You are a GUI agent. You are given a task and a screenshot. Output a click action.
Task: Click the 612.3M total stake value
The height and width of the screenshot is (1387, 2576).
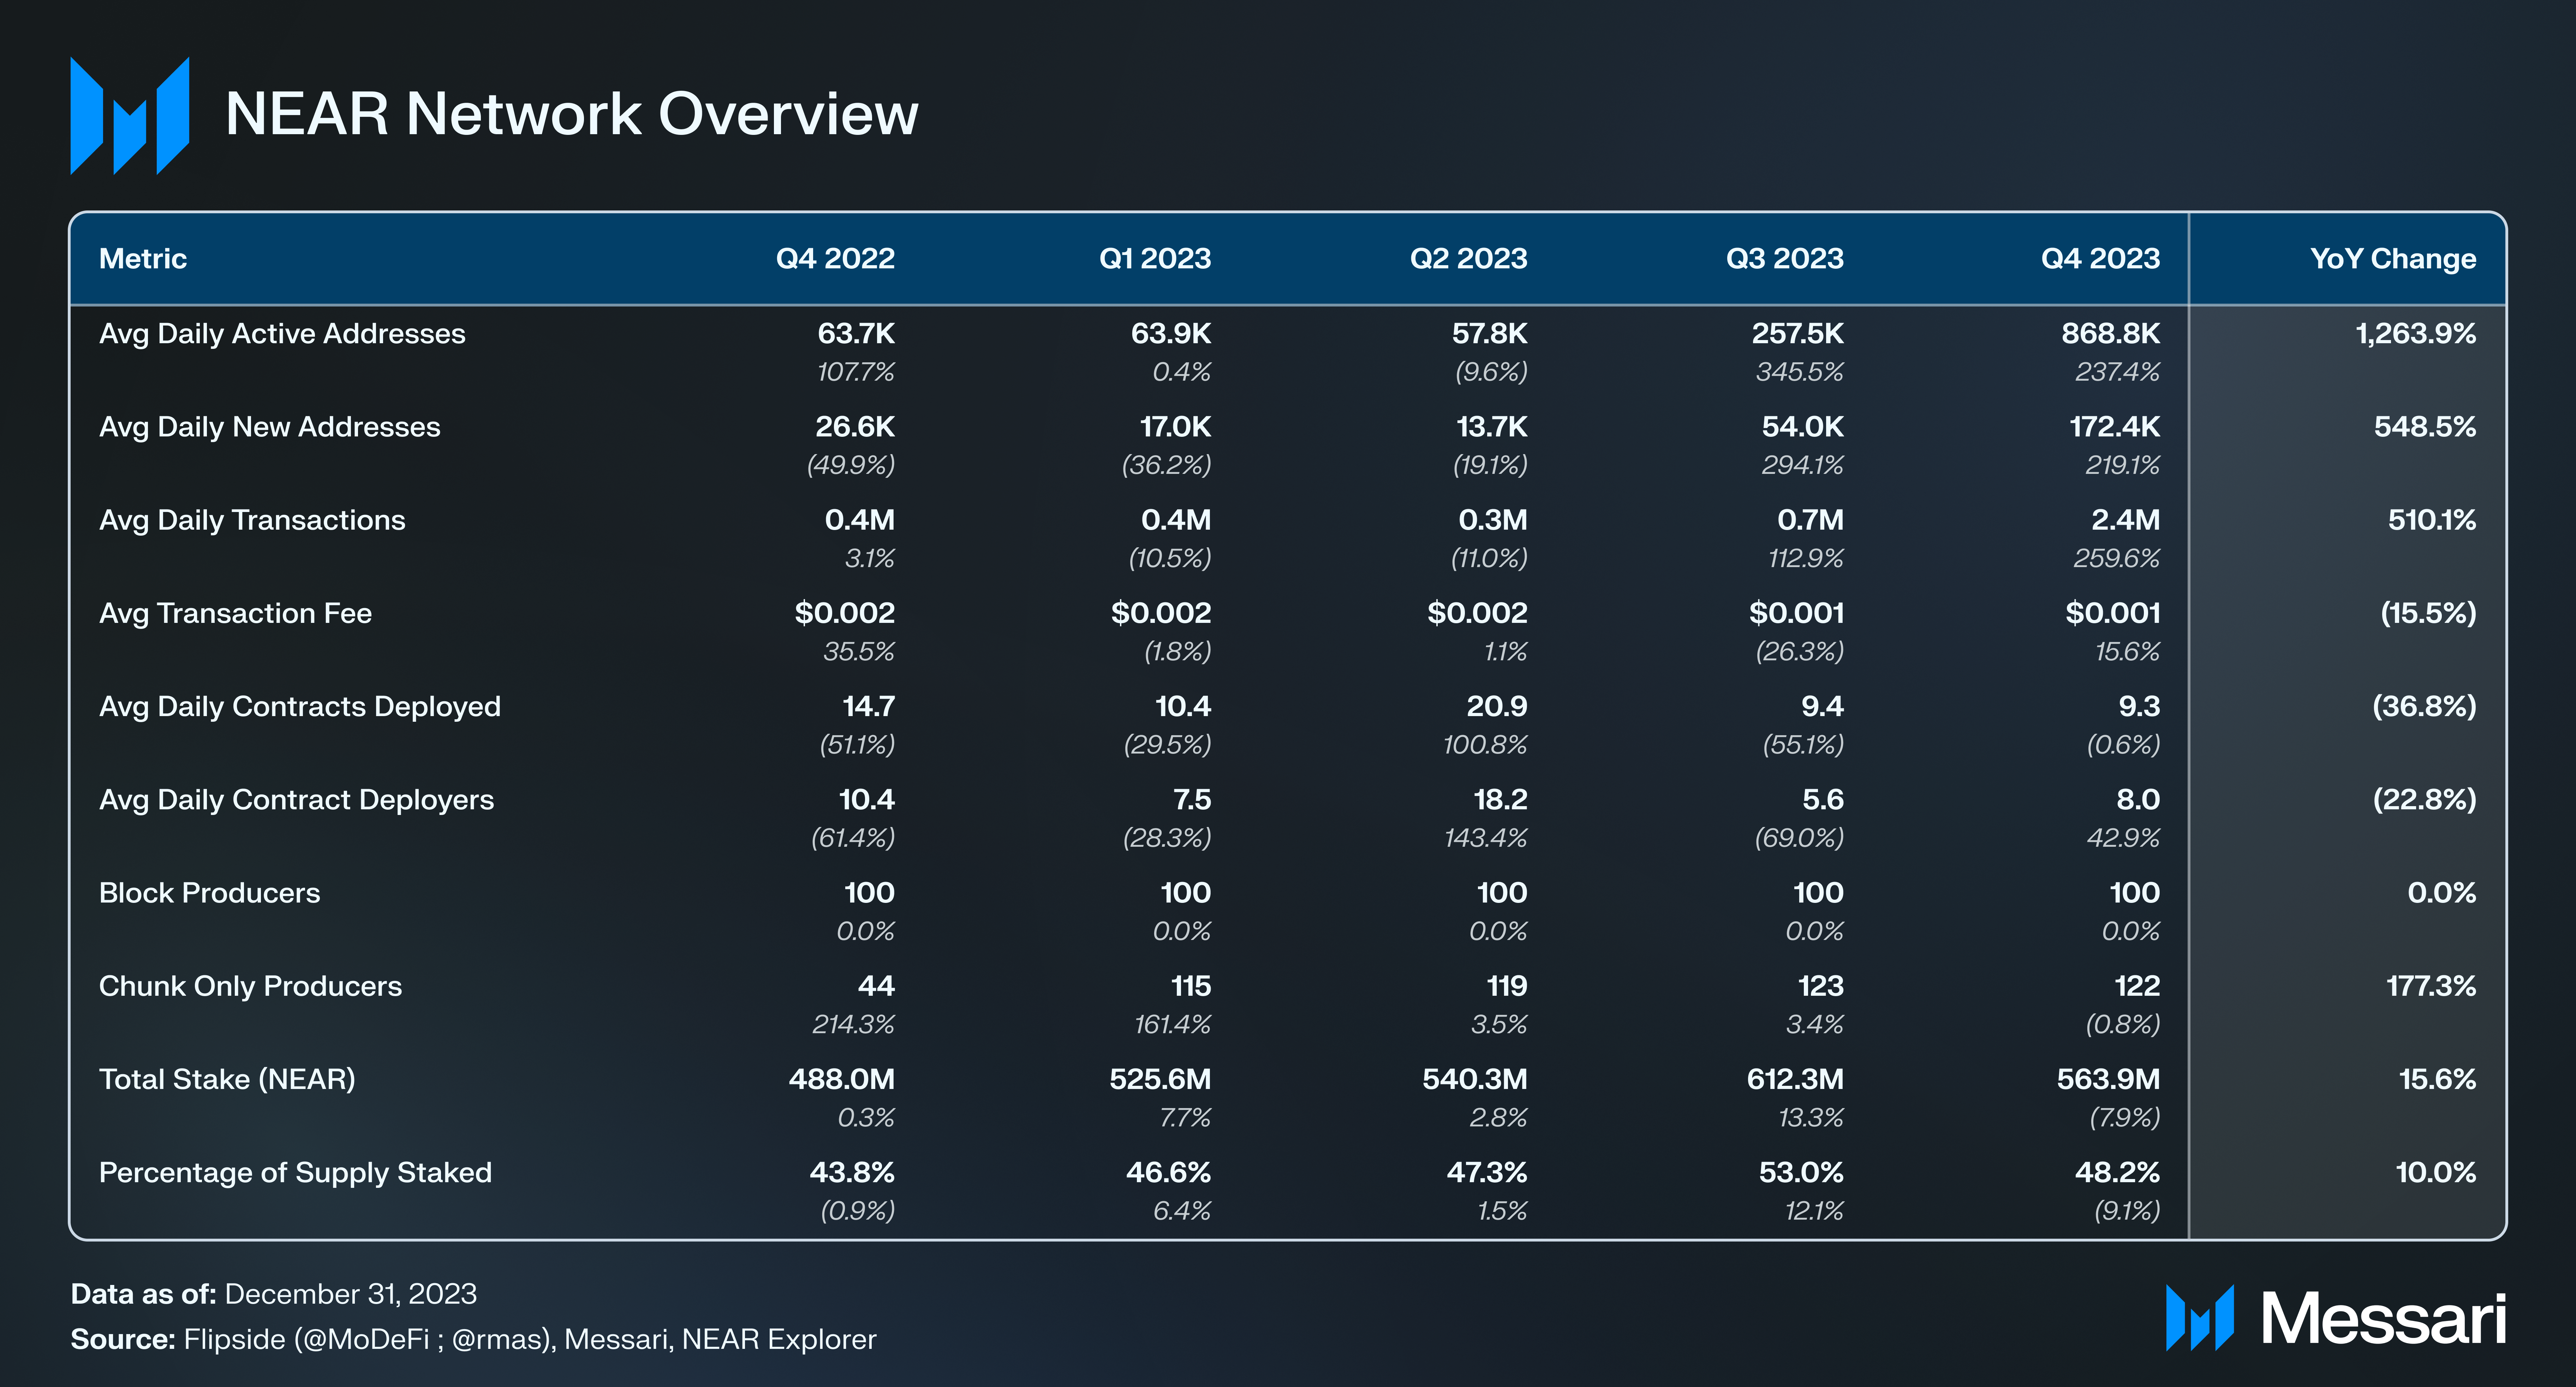pos(1795,1080)
